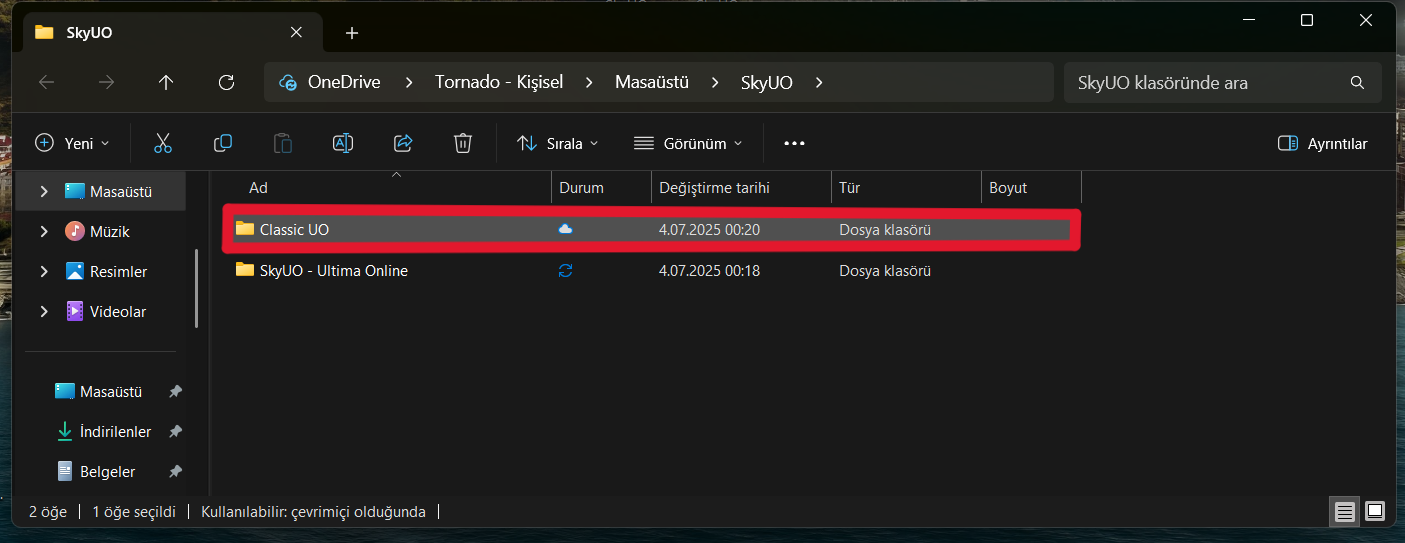
Task: Click the 1 öğe seçildi status text
Action: [x=134, y=511]
